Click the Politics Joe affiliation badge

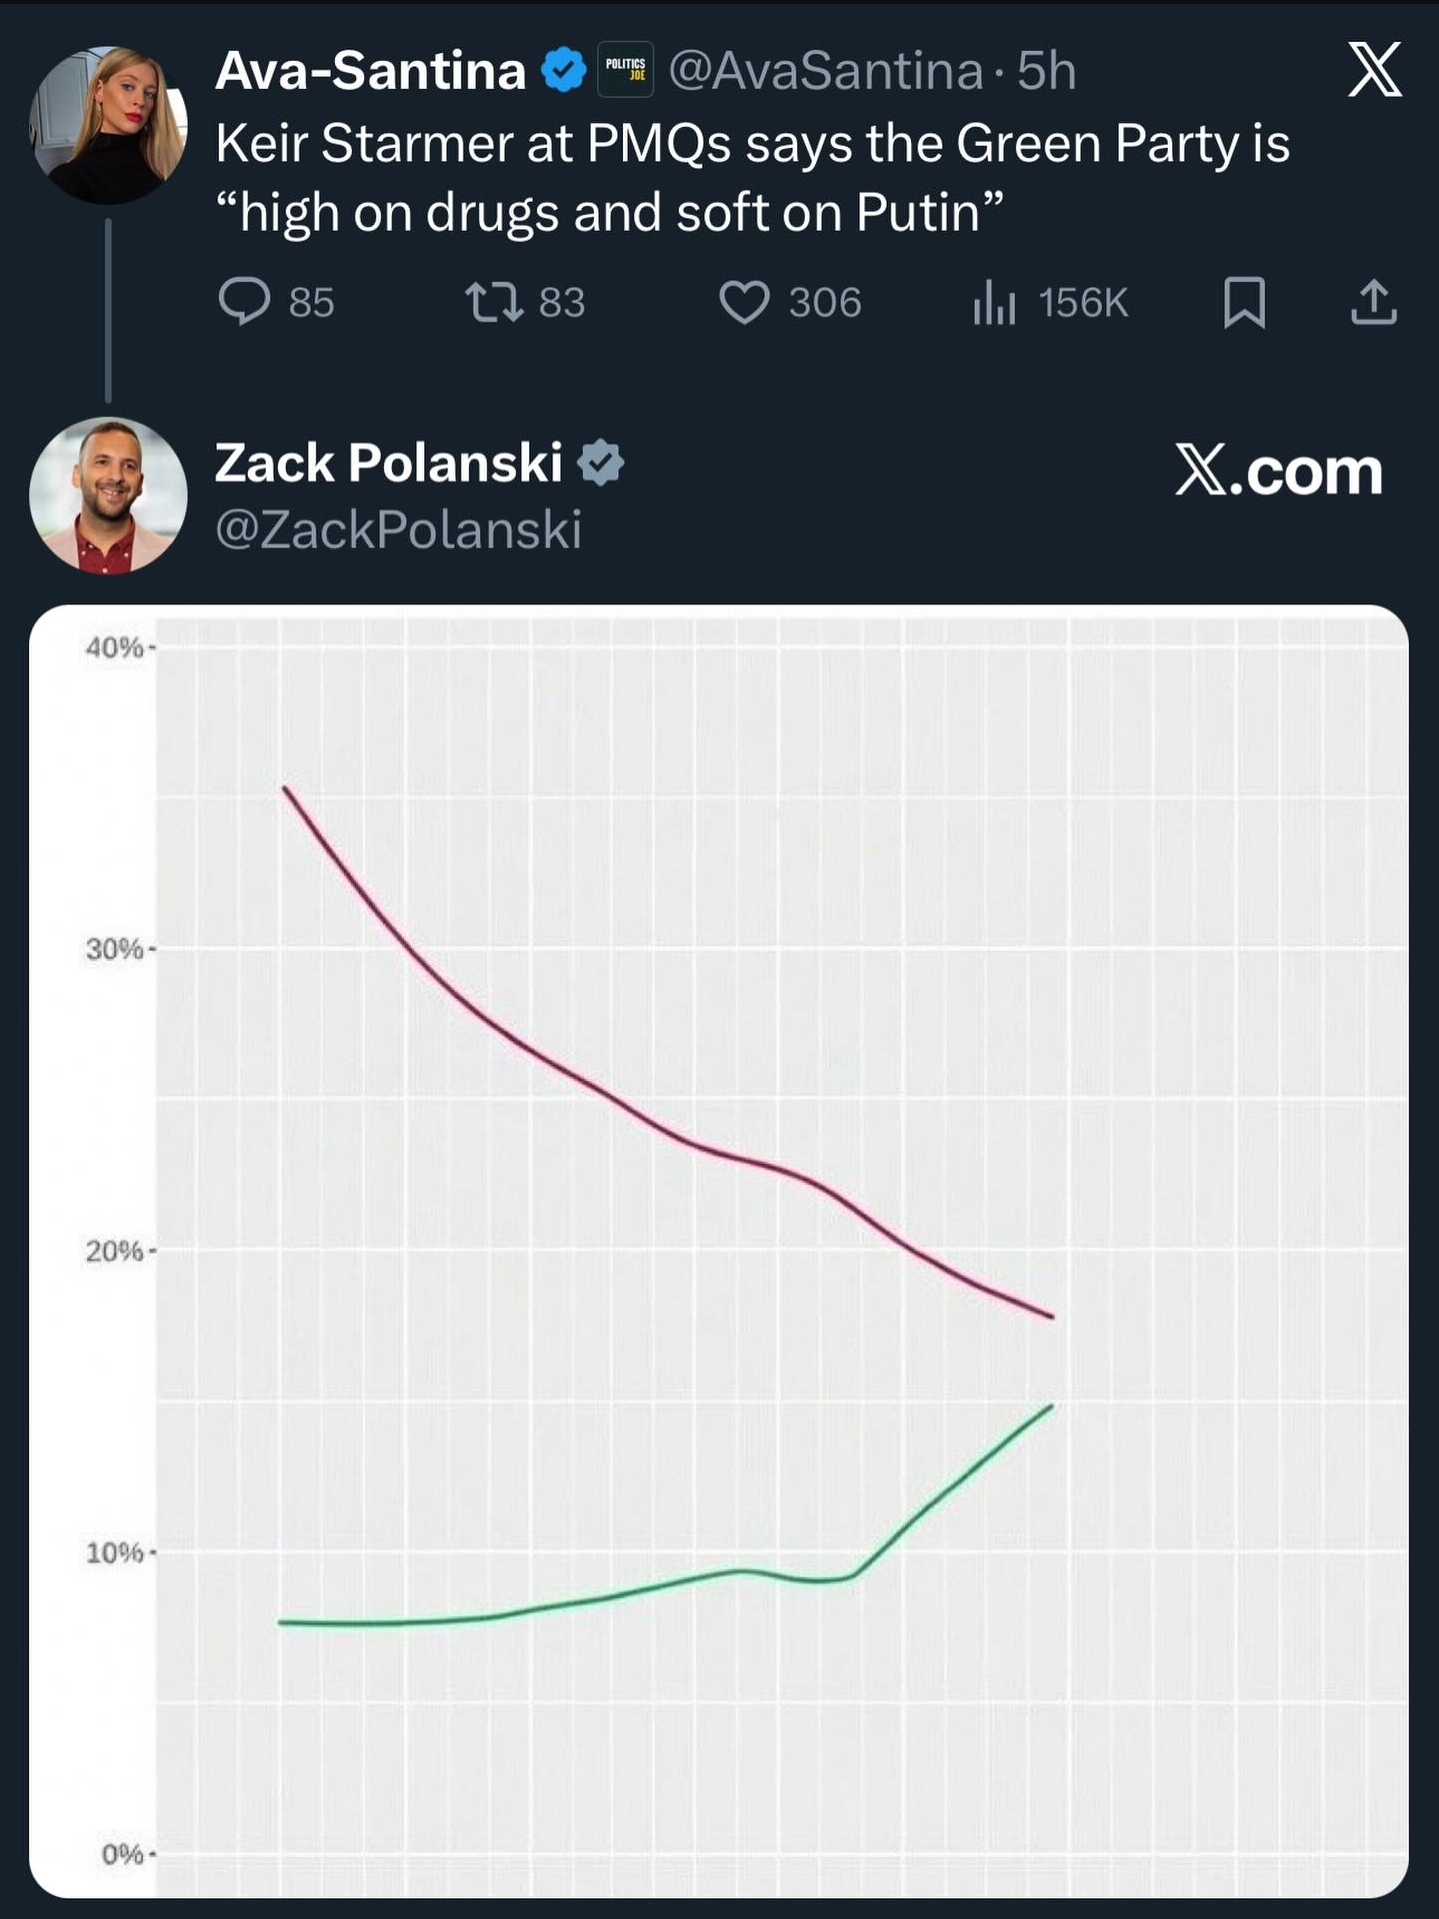[625, 70]
